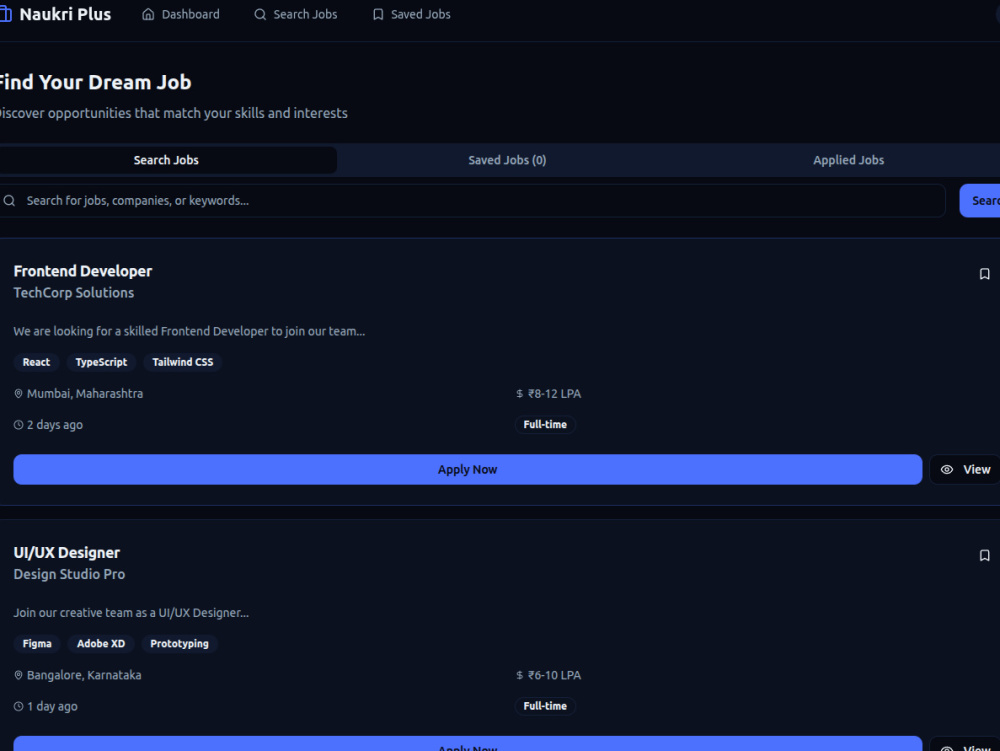Open Search Jobs in top navigation
Screen dimensions: 1000x751
tap(295, 14)
